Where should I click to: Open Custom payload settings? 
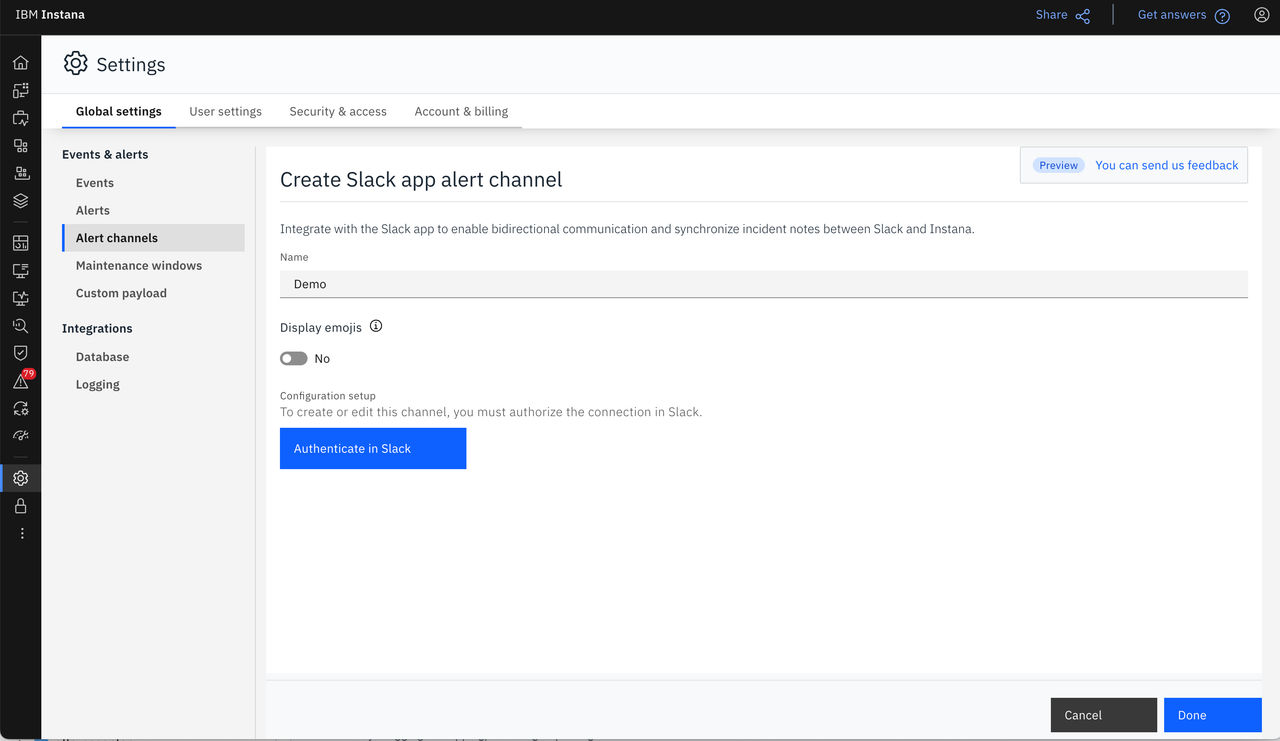[x=121, y=293]
